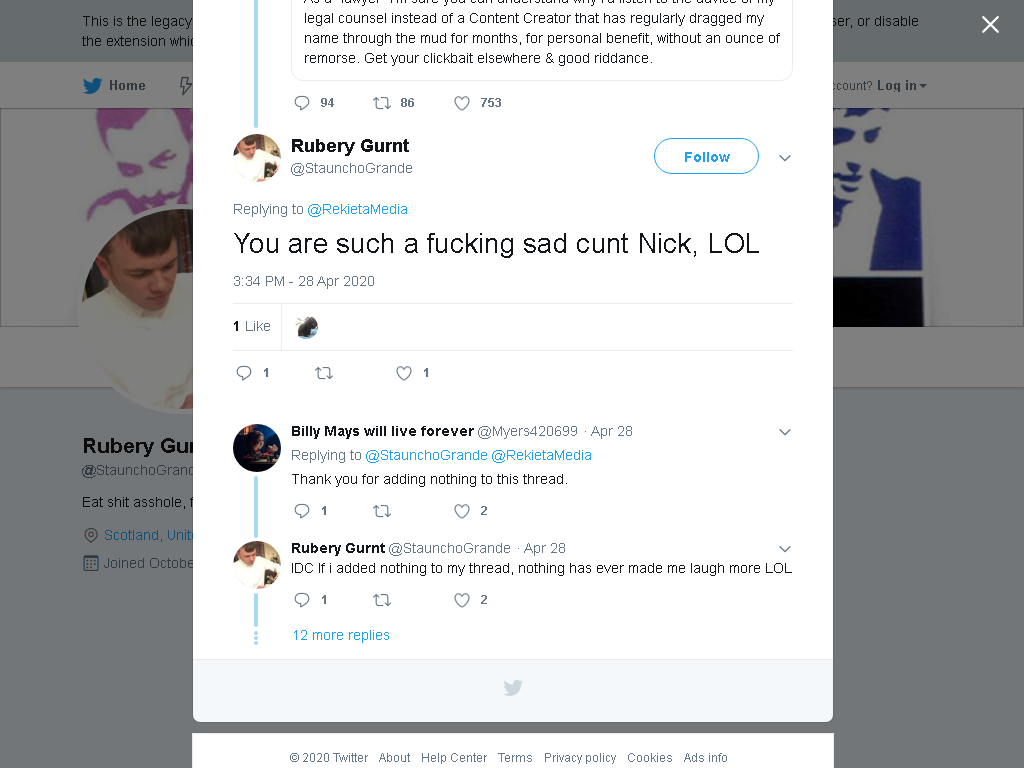Close the tweet overlay with X
This screenshot has height=768, width=1024.
point(990,25)
